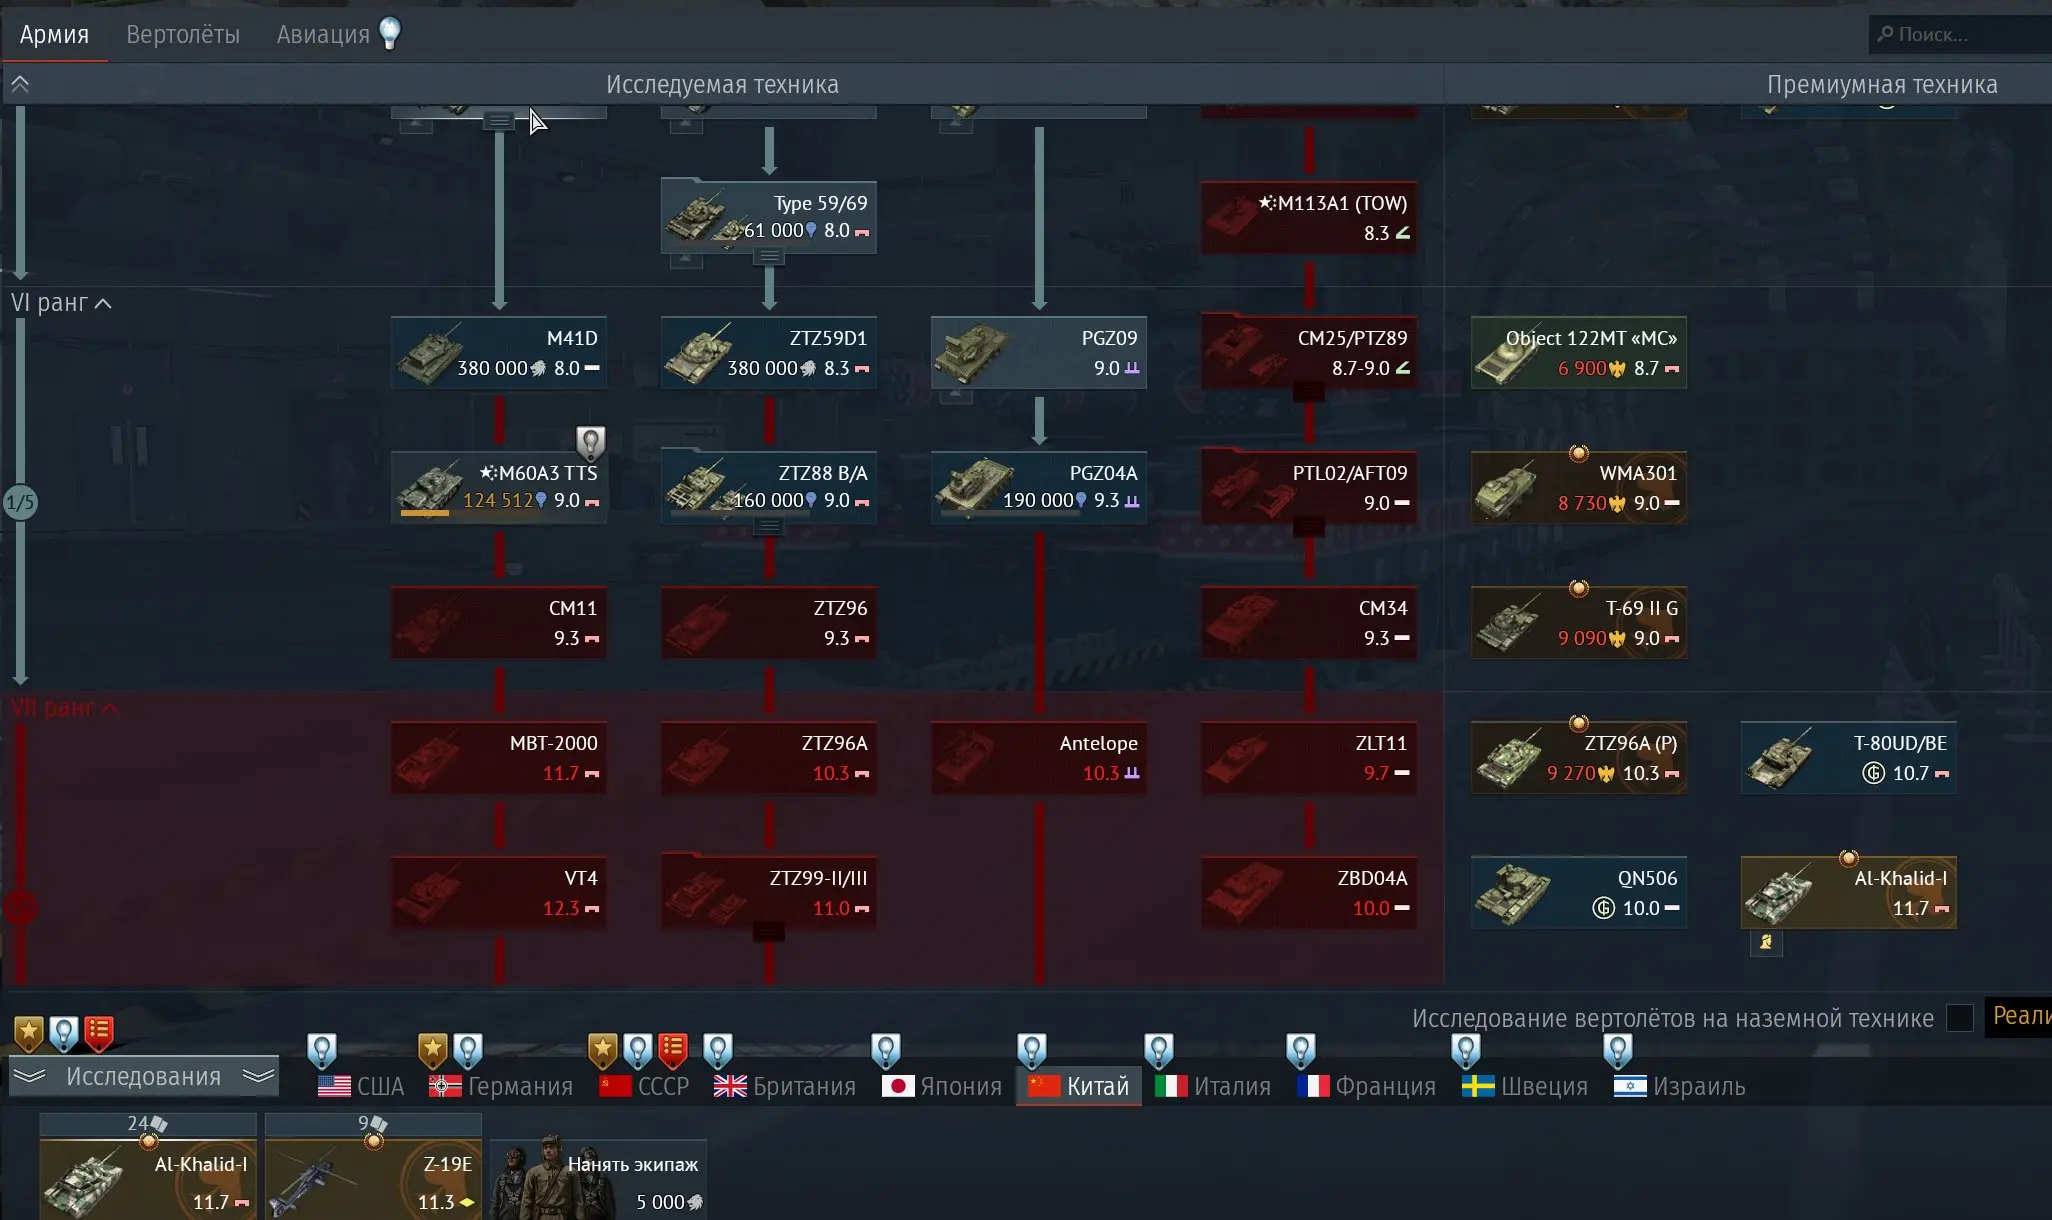Click the collapse double-chevron icon at top left
Screen dimensions: 2052x1220
(x=20, y=85)
